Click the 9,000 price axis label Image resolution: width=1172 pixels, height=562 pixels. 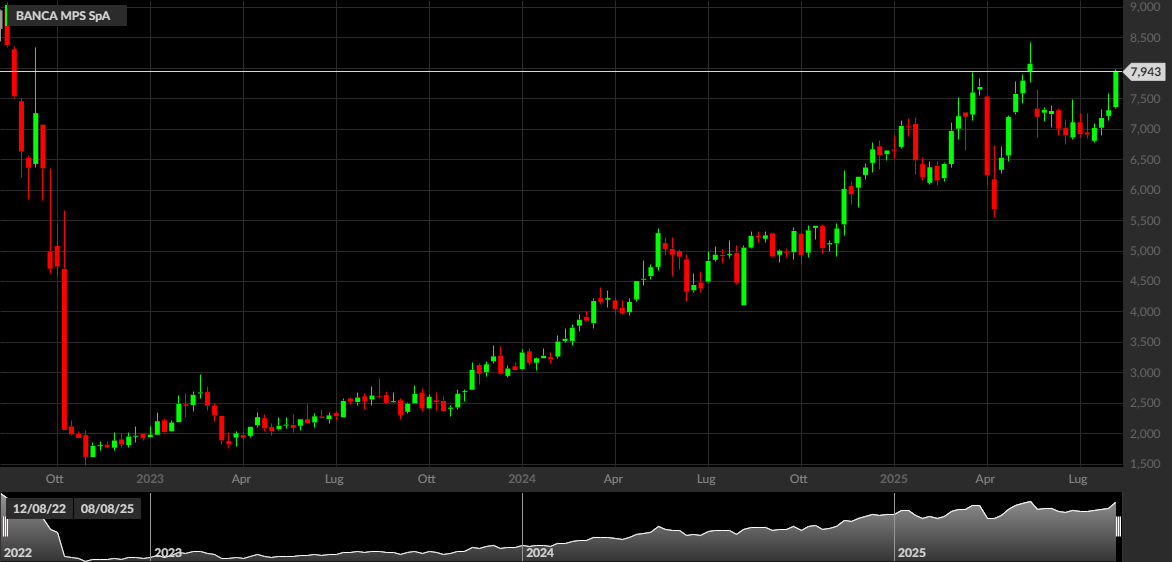(1144, 7)
